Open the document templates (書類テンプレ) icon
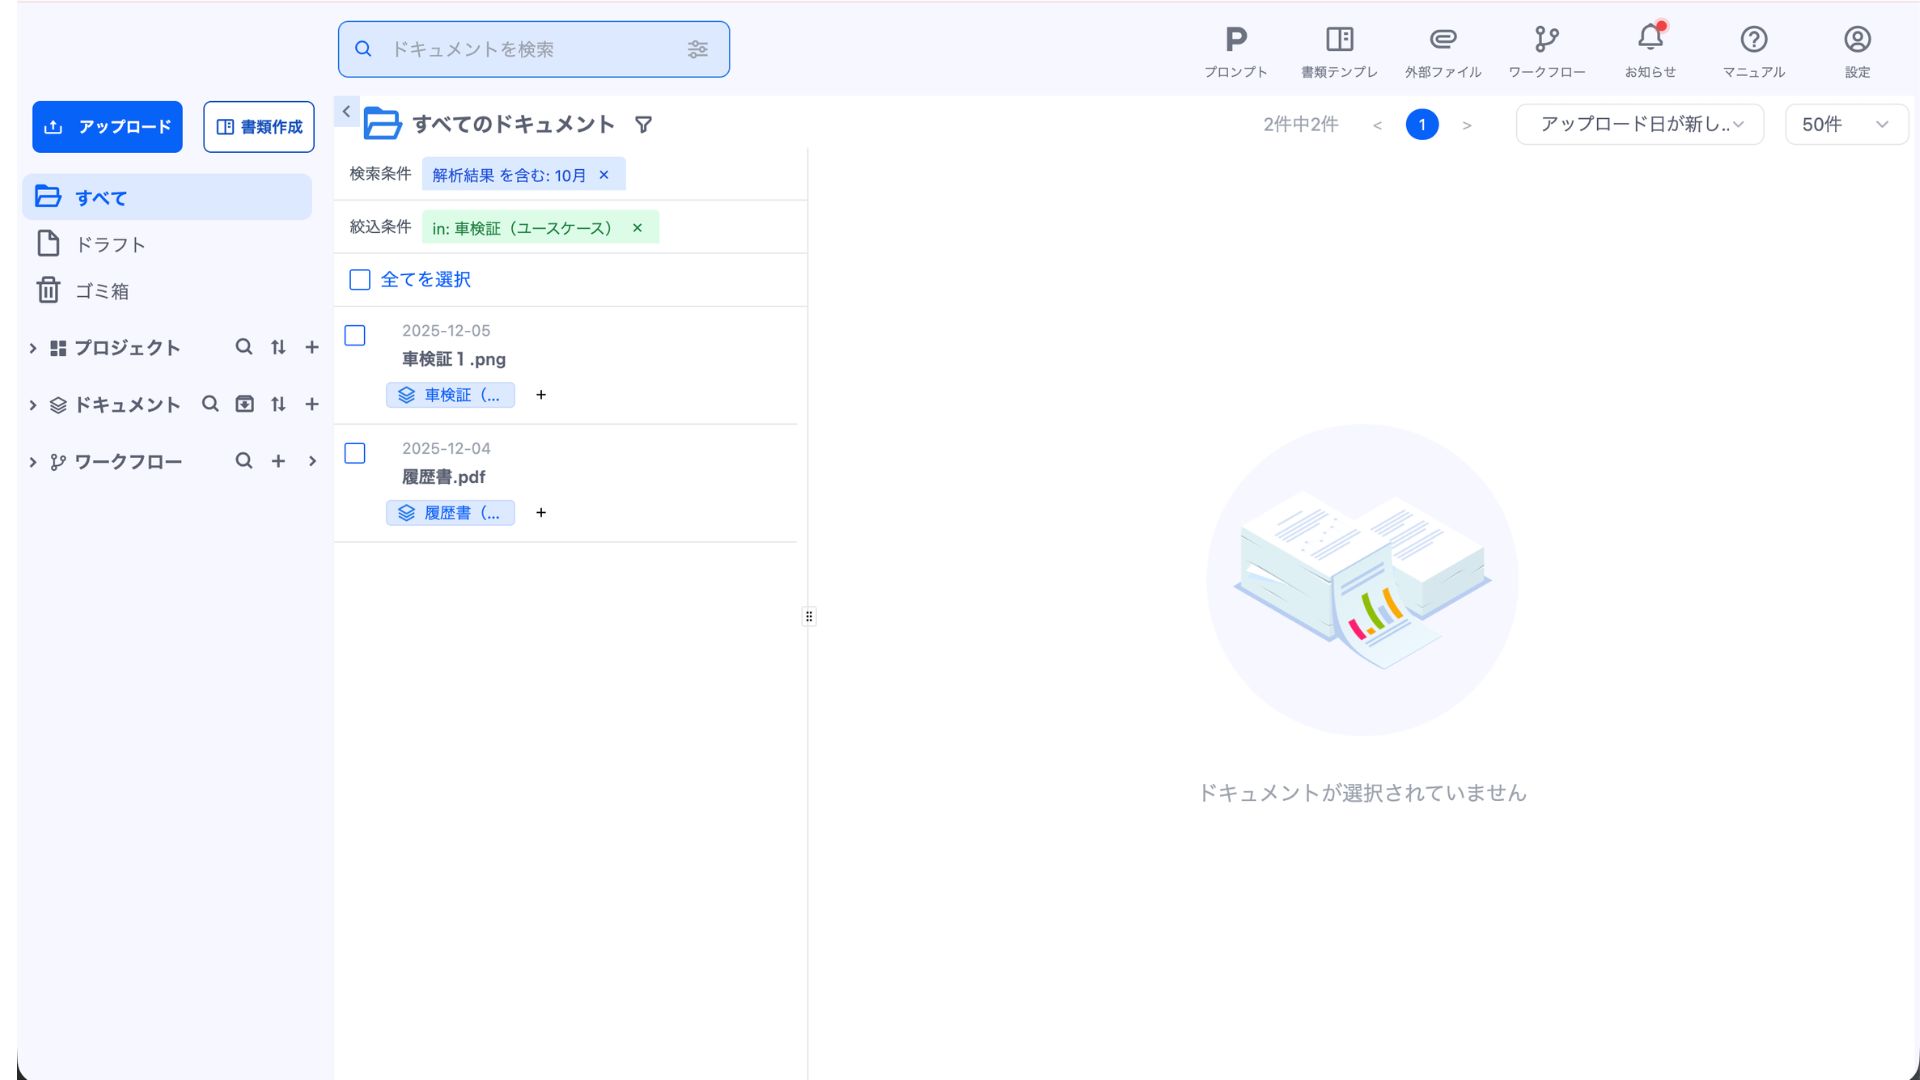Image resolution: width=1920 pixels, height=1080 pixels. coord(1339,40)
